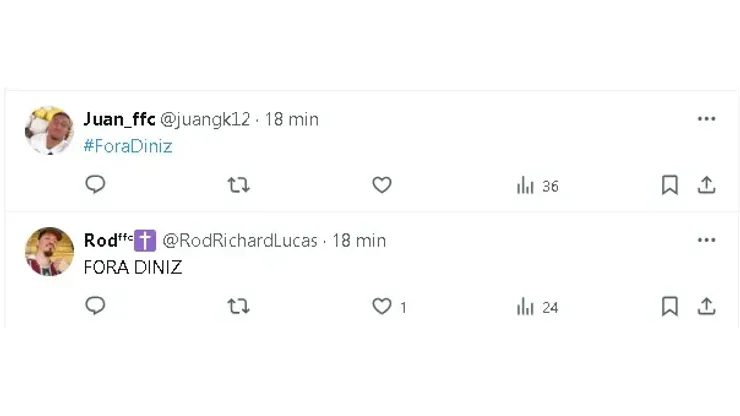This screenshot has height=416, width=740.
Task: Retweet Juan_ffc's tweet
Action: (x=238, y=185)
